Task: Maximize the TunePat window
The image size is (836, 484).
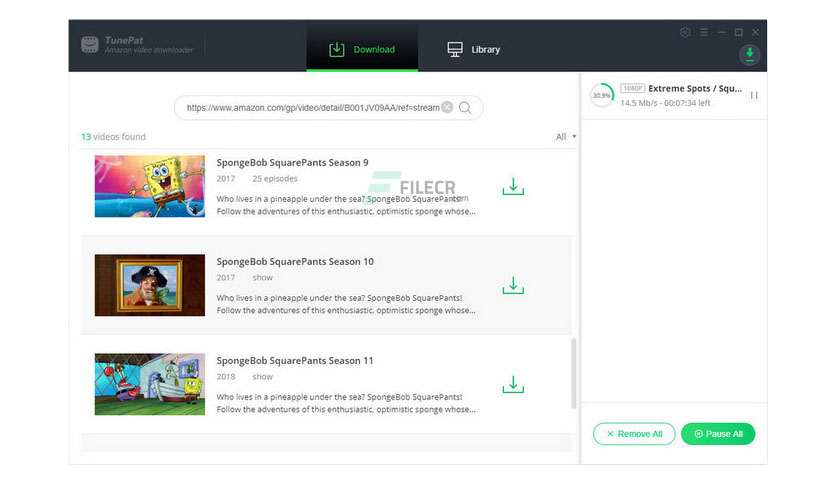Action: tap(738, 32)
